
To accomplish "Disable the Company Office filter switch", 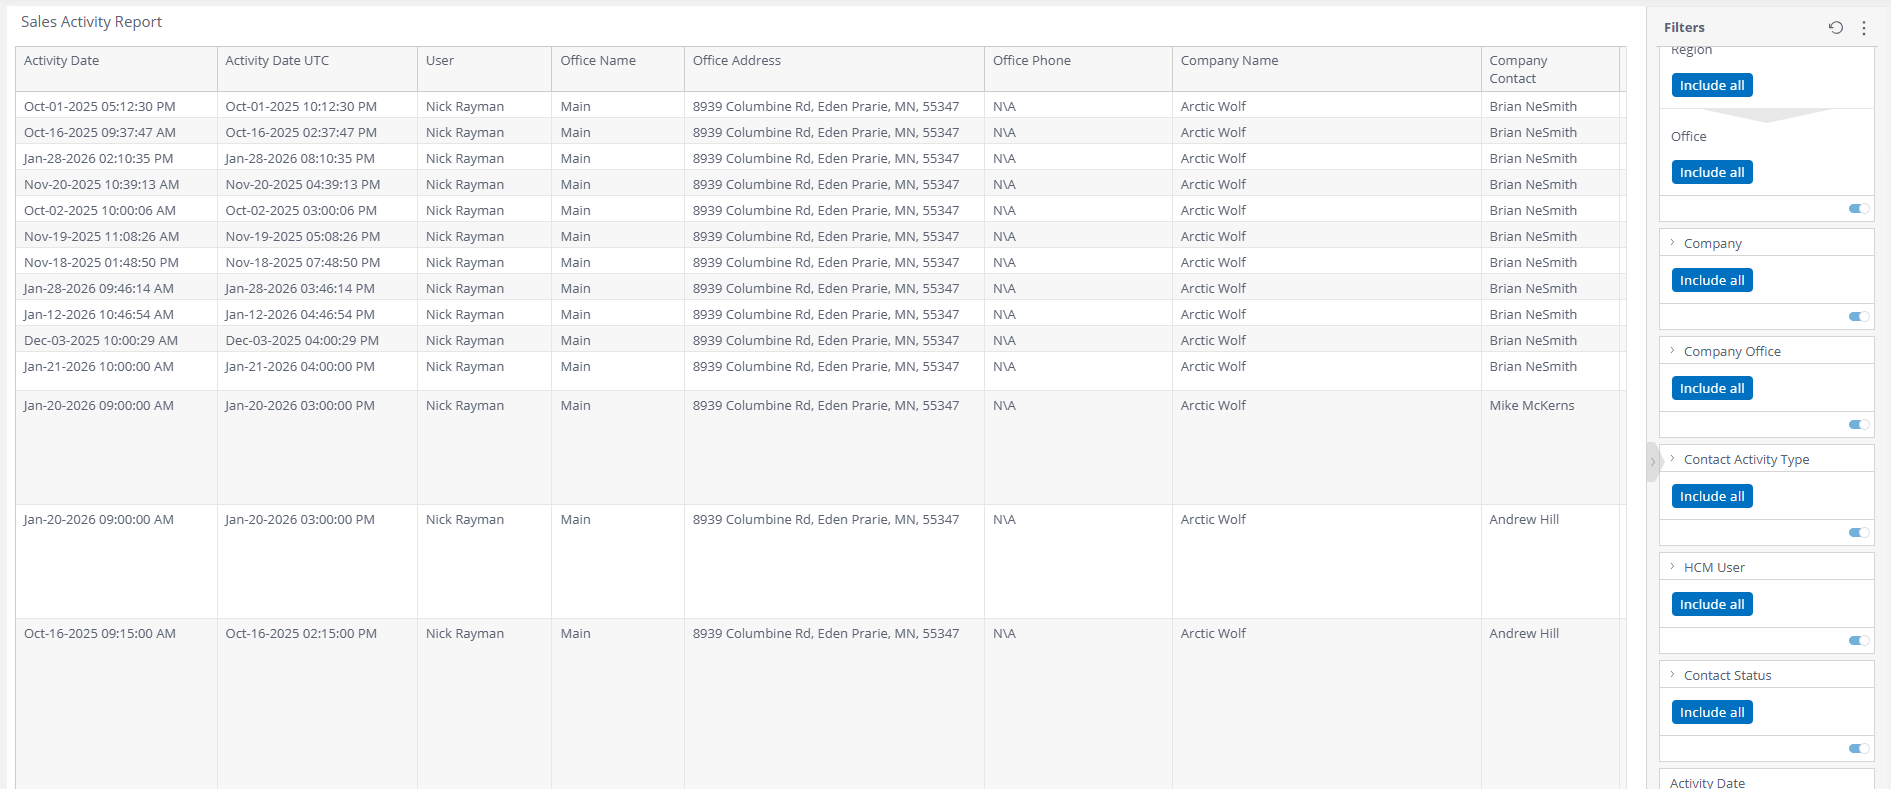I will point(1859,425).
